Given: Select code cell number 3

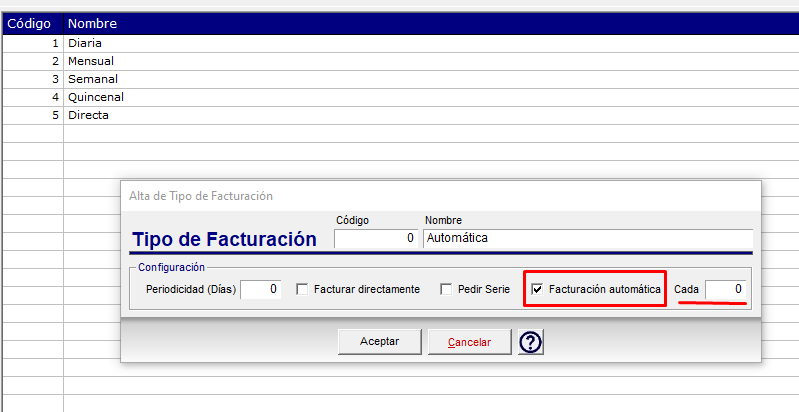Looking at the screenshot, I should [33, 79].
